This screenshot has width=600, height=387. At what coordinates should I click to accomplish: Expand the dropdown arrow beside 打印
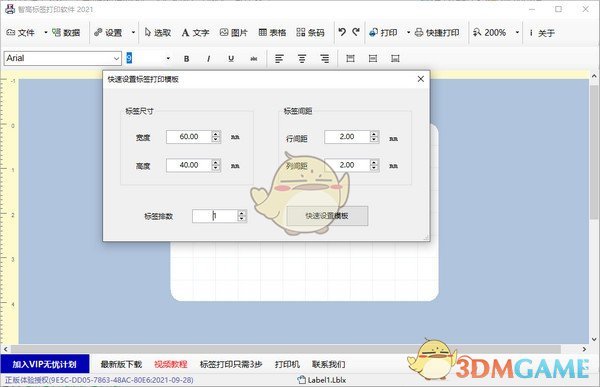[408, 33]
